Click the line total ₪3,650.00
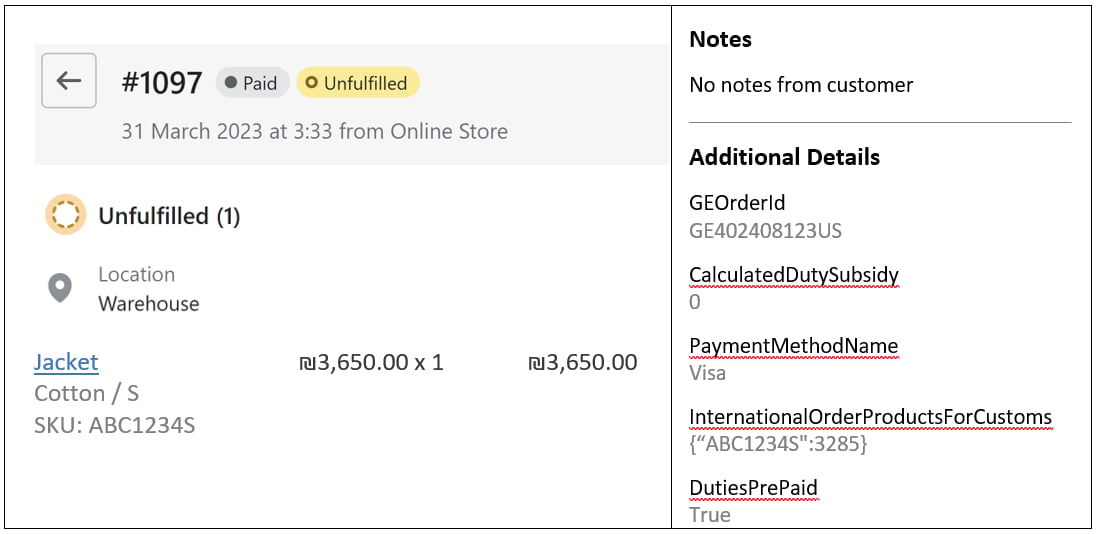Screen dimensions: 1096x534 pos(582,363)
